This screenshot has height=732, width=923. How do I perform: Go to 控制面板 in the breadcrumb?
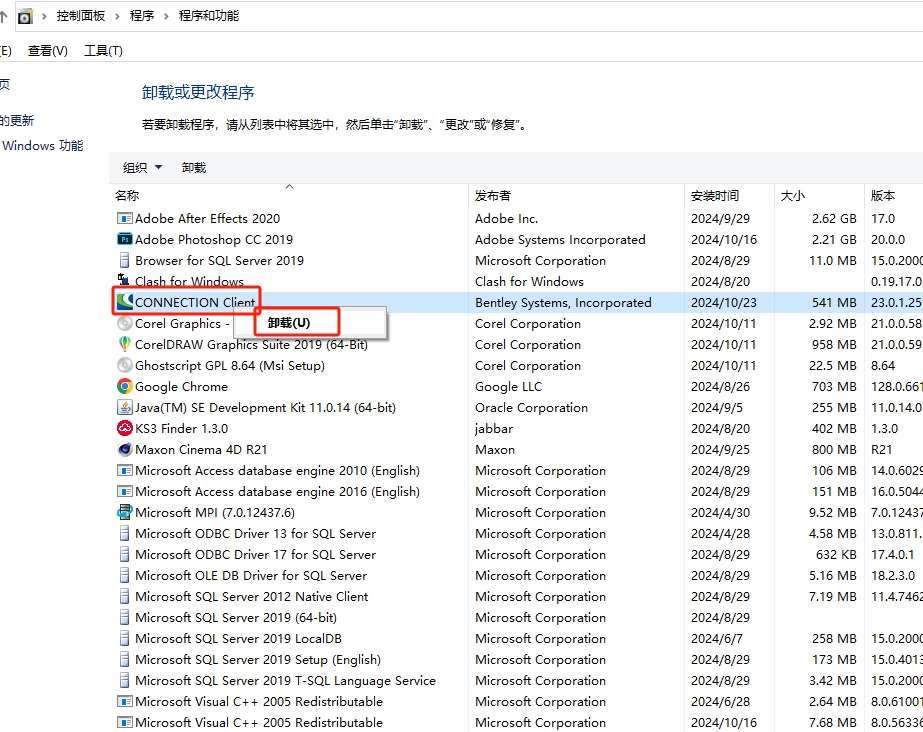tap(81, 16)
